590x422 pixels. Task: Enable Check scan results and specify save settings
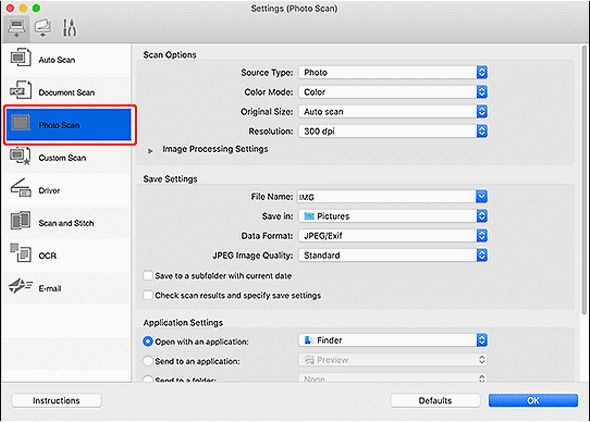[x=148, y=295]
